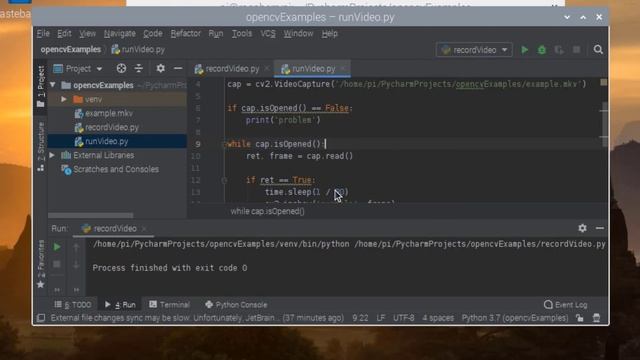640x360 pixels.
Task: Open the Python Console
Action: (236, 305)
